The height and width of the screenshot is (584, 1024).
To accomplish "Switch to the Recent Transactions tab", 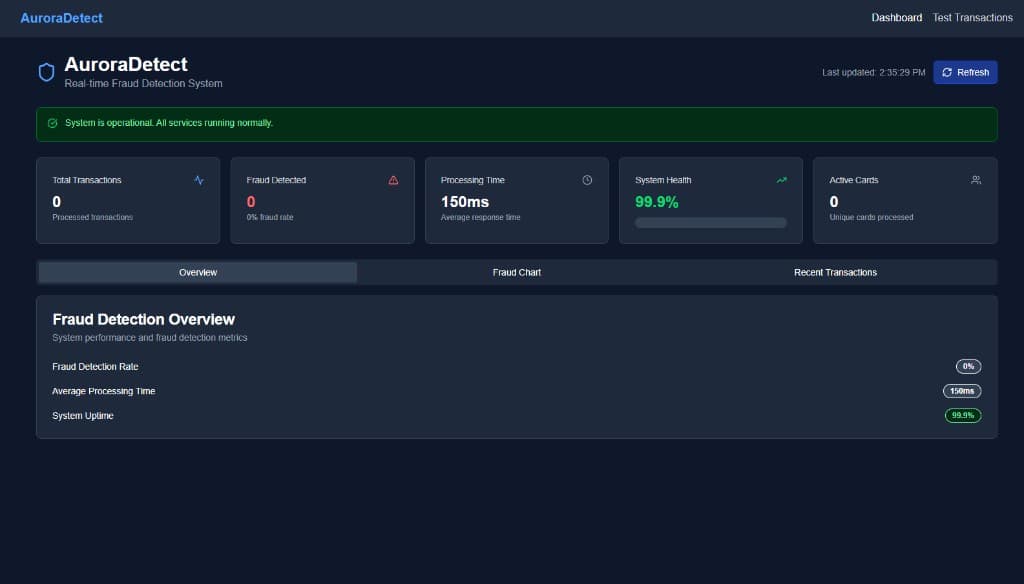I will coord(835,272).
